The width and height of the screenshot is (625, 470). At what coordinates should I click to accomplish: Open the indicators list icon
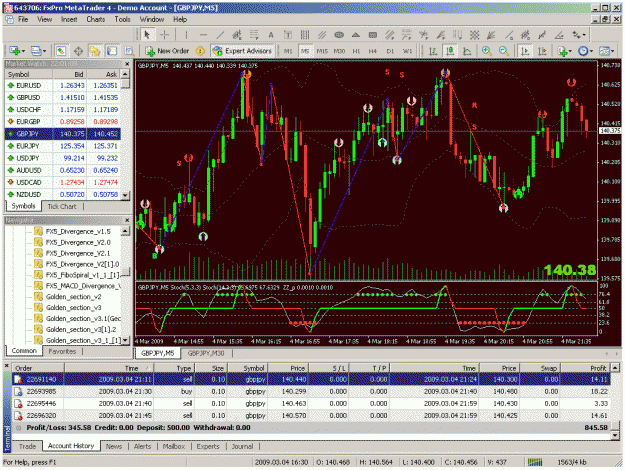[562, 51]
